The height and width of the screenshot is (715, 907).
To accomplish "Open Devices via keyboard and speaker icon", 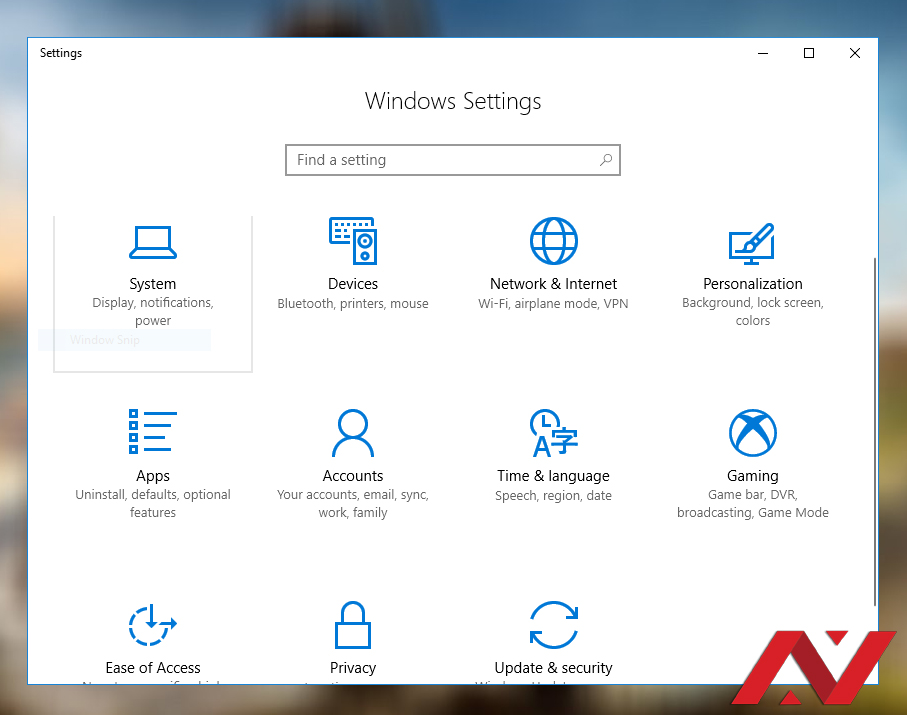I will 352,241.
